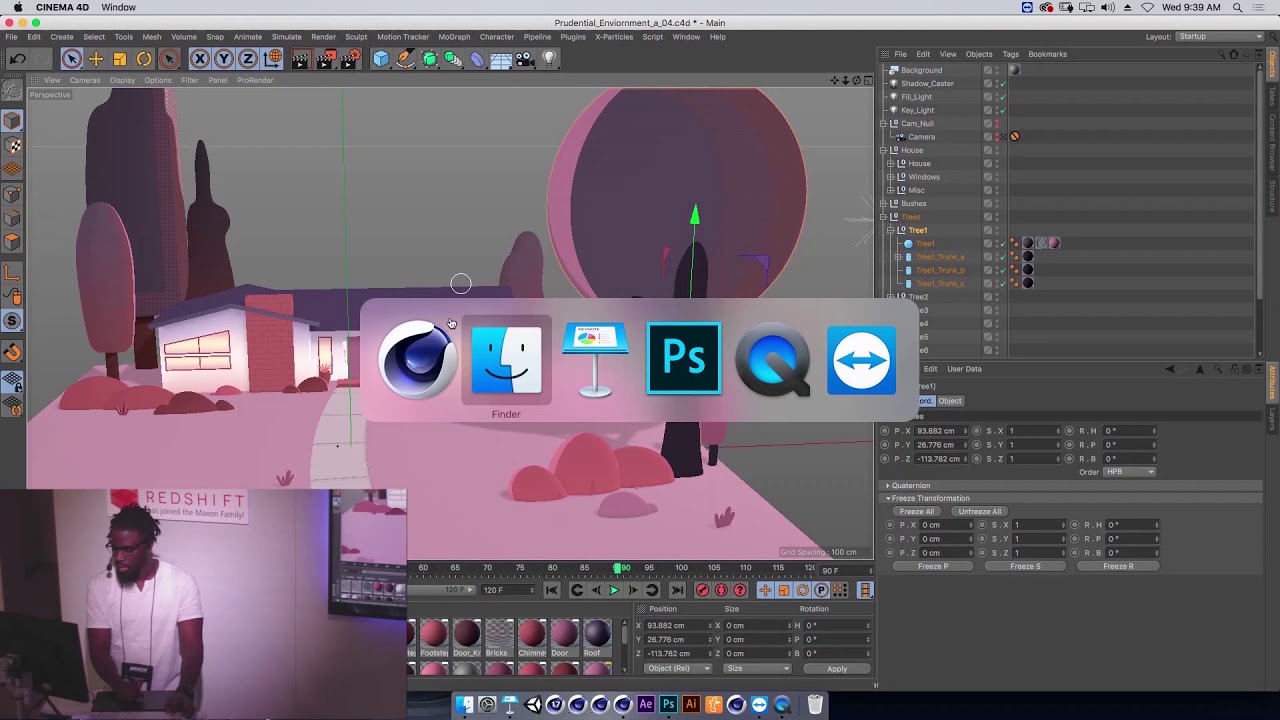Toggle Cam_Null visibility dots
Screen dimensions: 1280x720
tap(997, 124)
